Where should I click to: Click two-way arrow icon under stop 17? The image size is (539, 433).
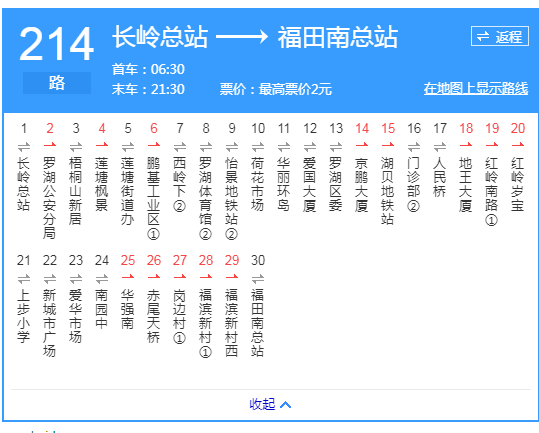click(x=440, y=147)
